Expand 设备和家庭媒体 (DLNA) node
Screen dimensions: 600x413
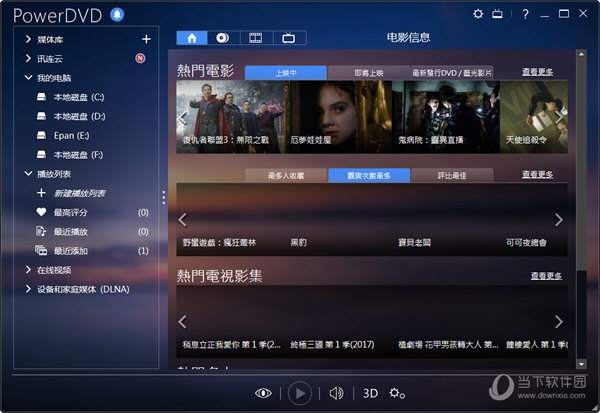point(28,289)
